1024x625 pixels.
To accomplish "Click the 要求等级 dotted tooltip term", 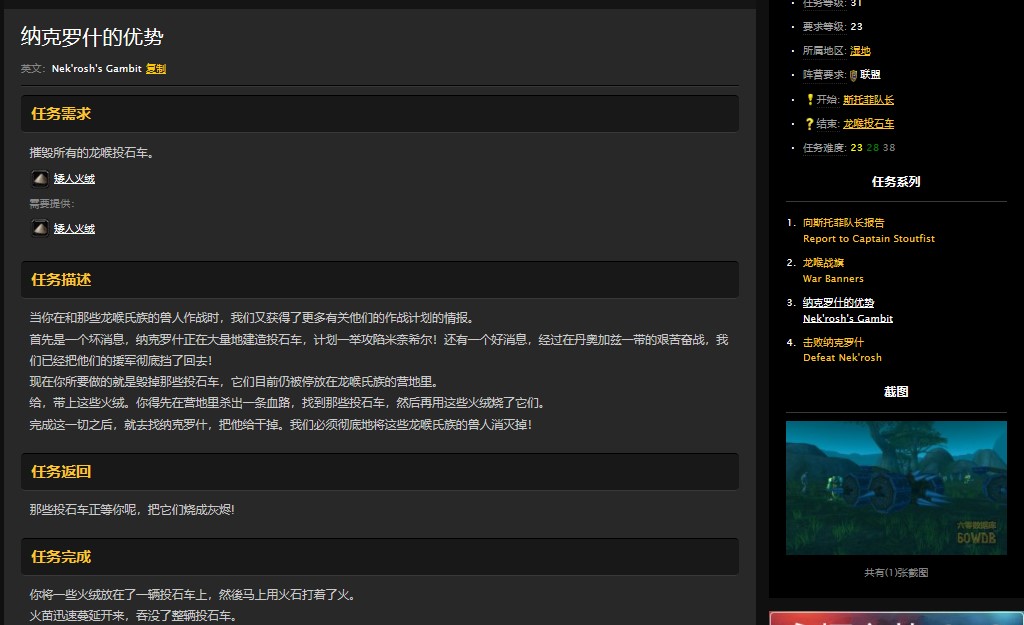I will pos(825,25).
